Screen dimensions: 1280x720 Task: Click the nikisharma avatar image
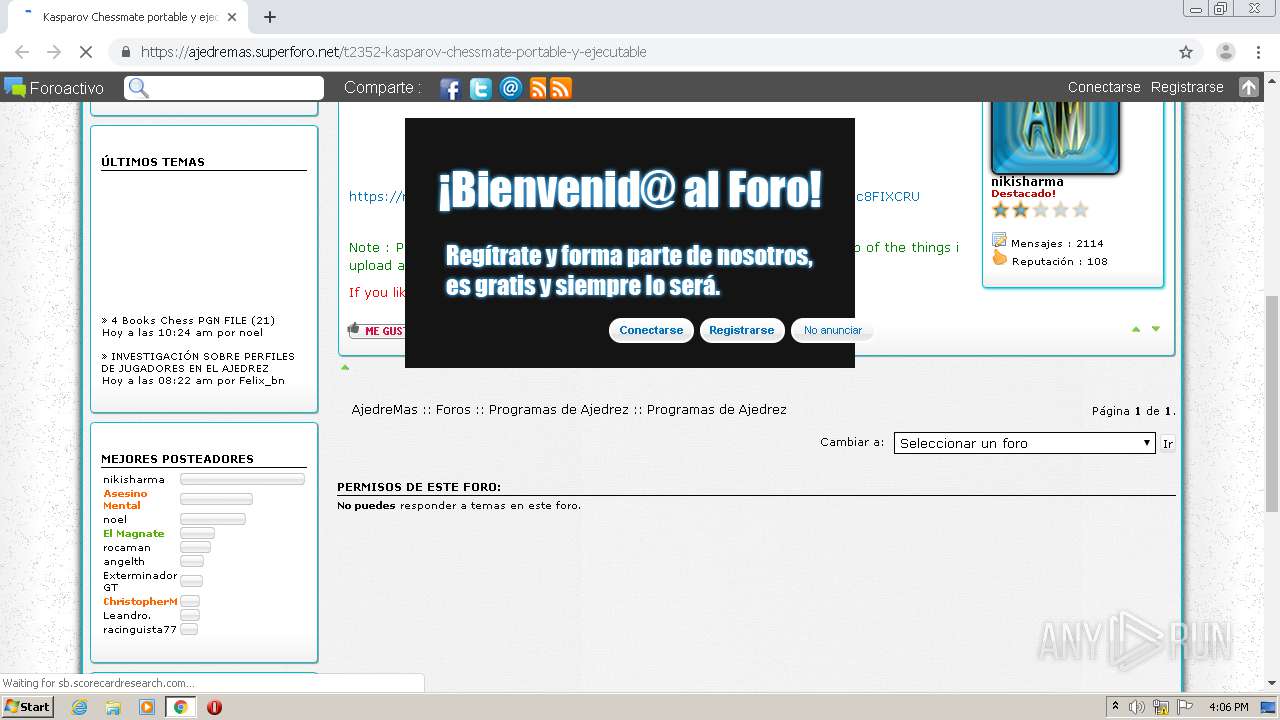[x=1055, y=138]
